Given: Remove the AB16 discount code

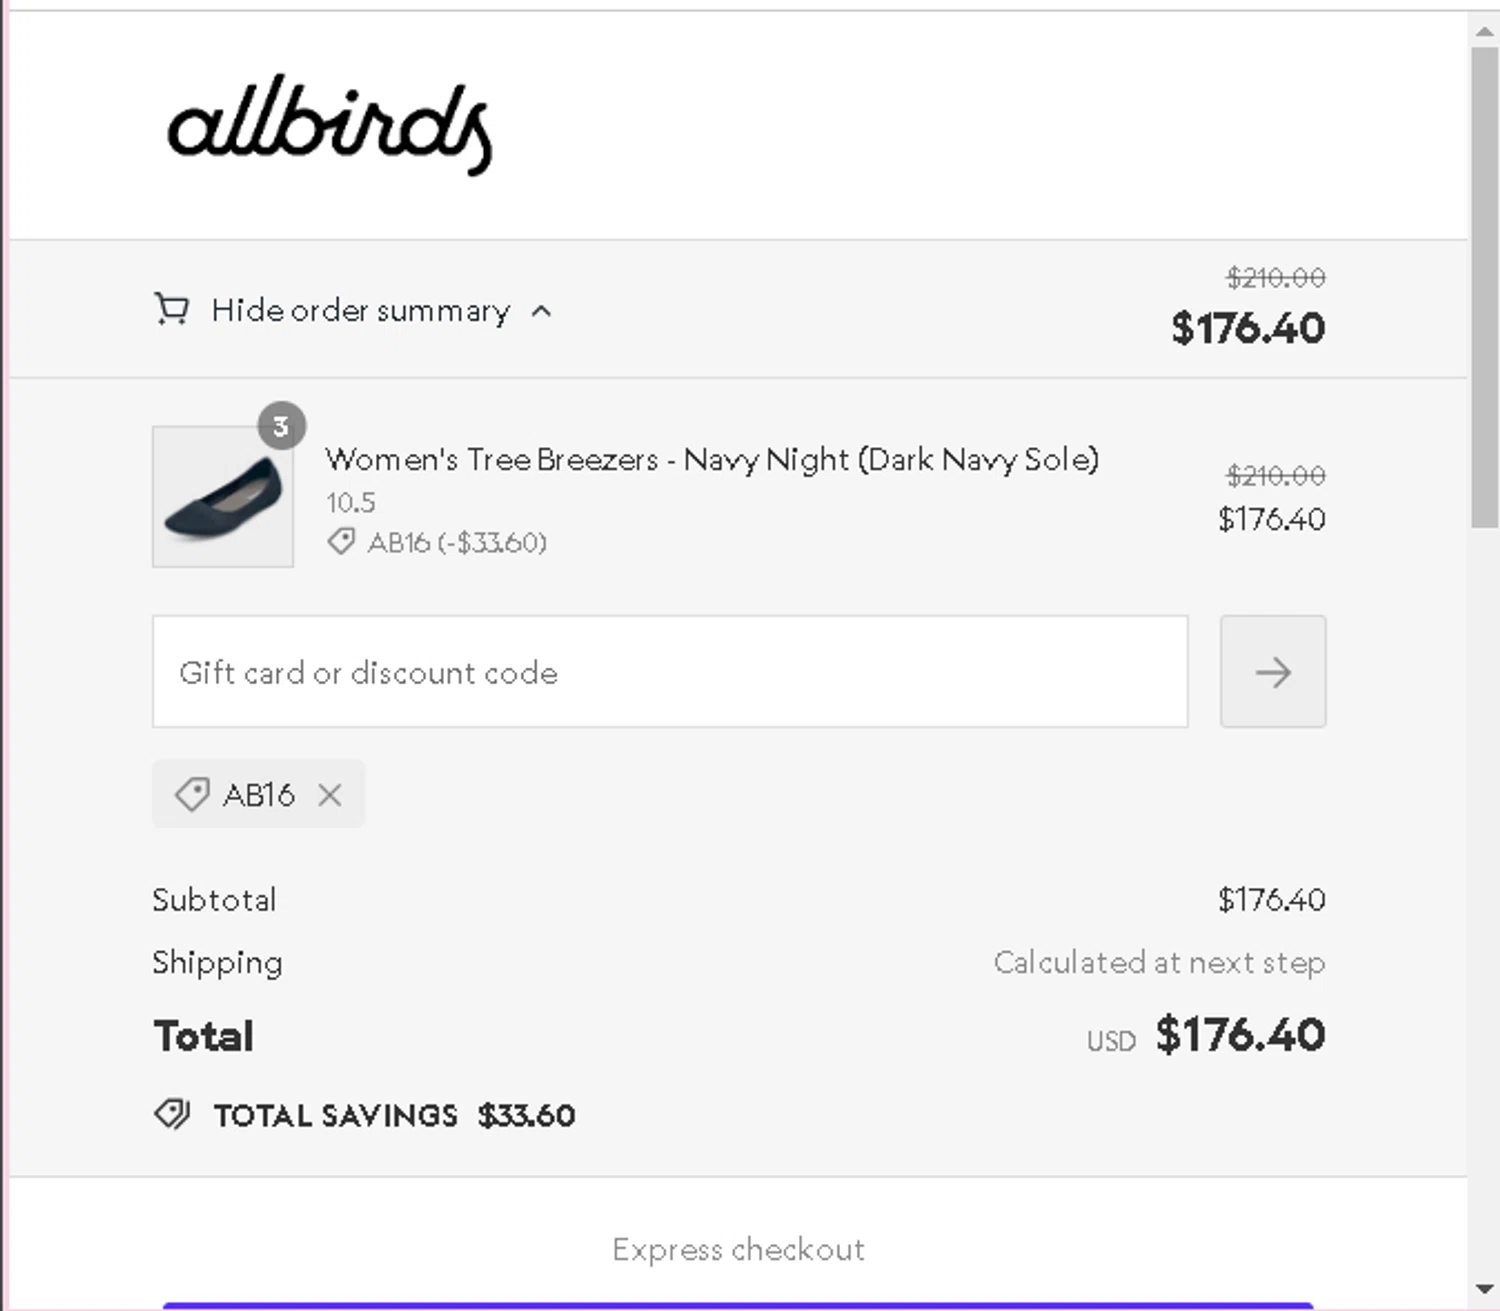Looking at the screenshot, I should [330, 795].
